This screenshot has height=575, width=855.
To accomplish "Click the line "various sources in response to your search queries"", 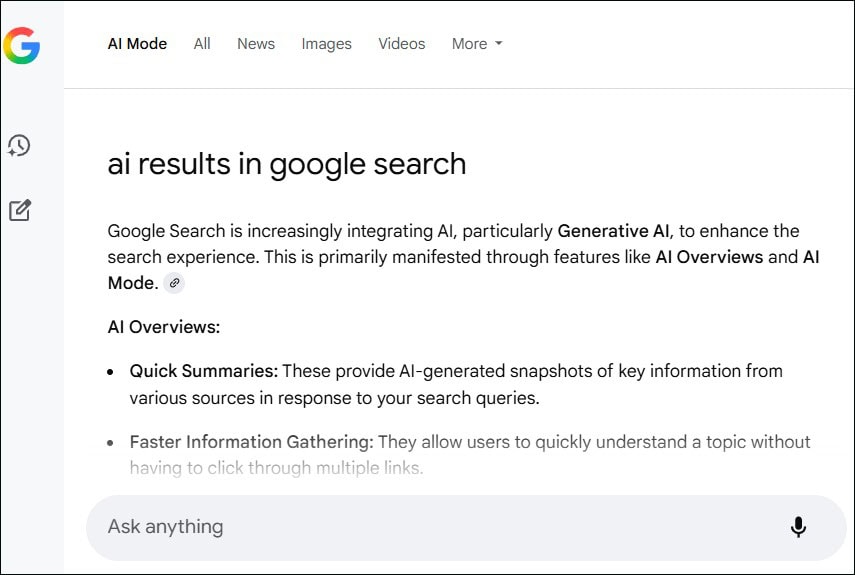I will point(334,398).
